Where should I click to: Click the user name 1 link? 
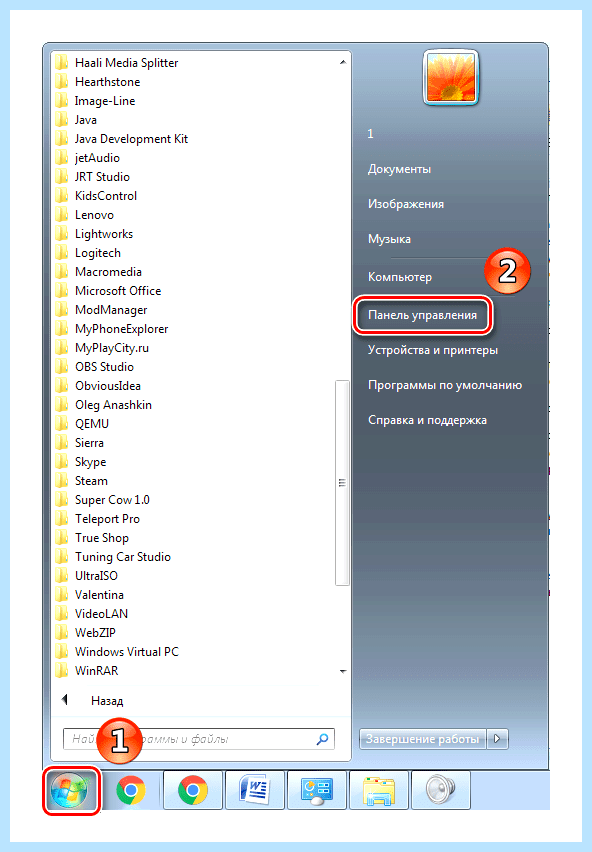pos(370,134)
